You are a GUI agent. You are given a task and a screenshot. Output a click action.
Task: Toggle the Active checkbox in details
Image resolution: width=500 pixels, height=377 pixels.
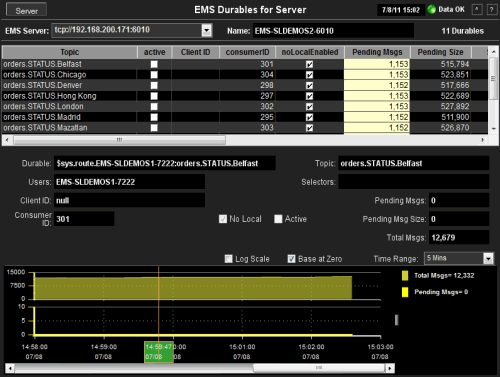[278, 219]
